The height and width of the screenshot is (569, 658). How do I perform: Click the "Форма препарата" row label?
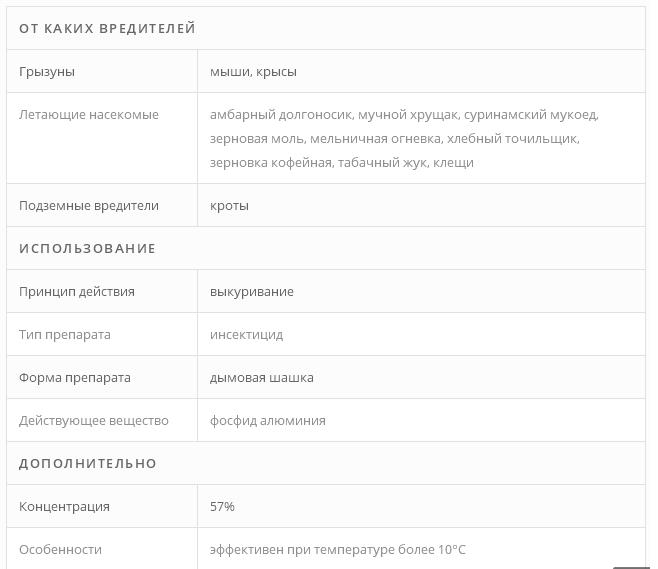[75, 377]
